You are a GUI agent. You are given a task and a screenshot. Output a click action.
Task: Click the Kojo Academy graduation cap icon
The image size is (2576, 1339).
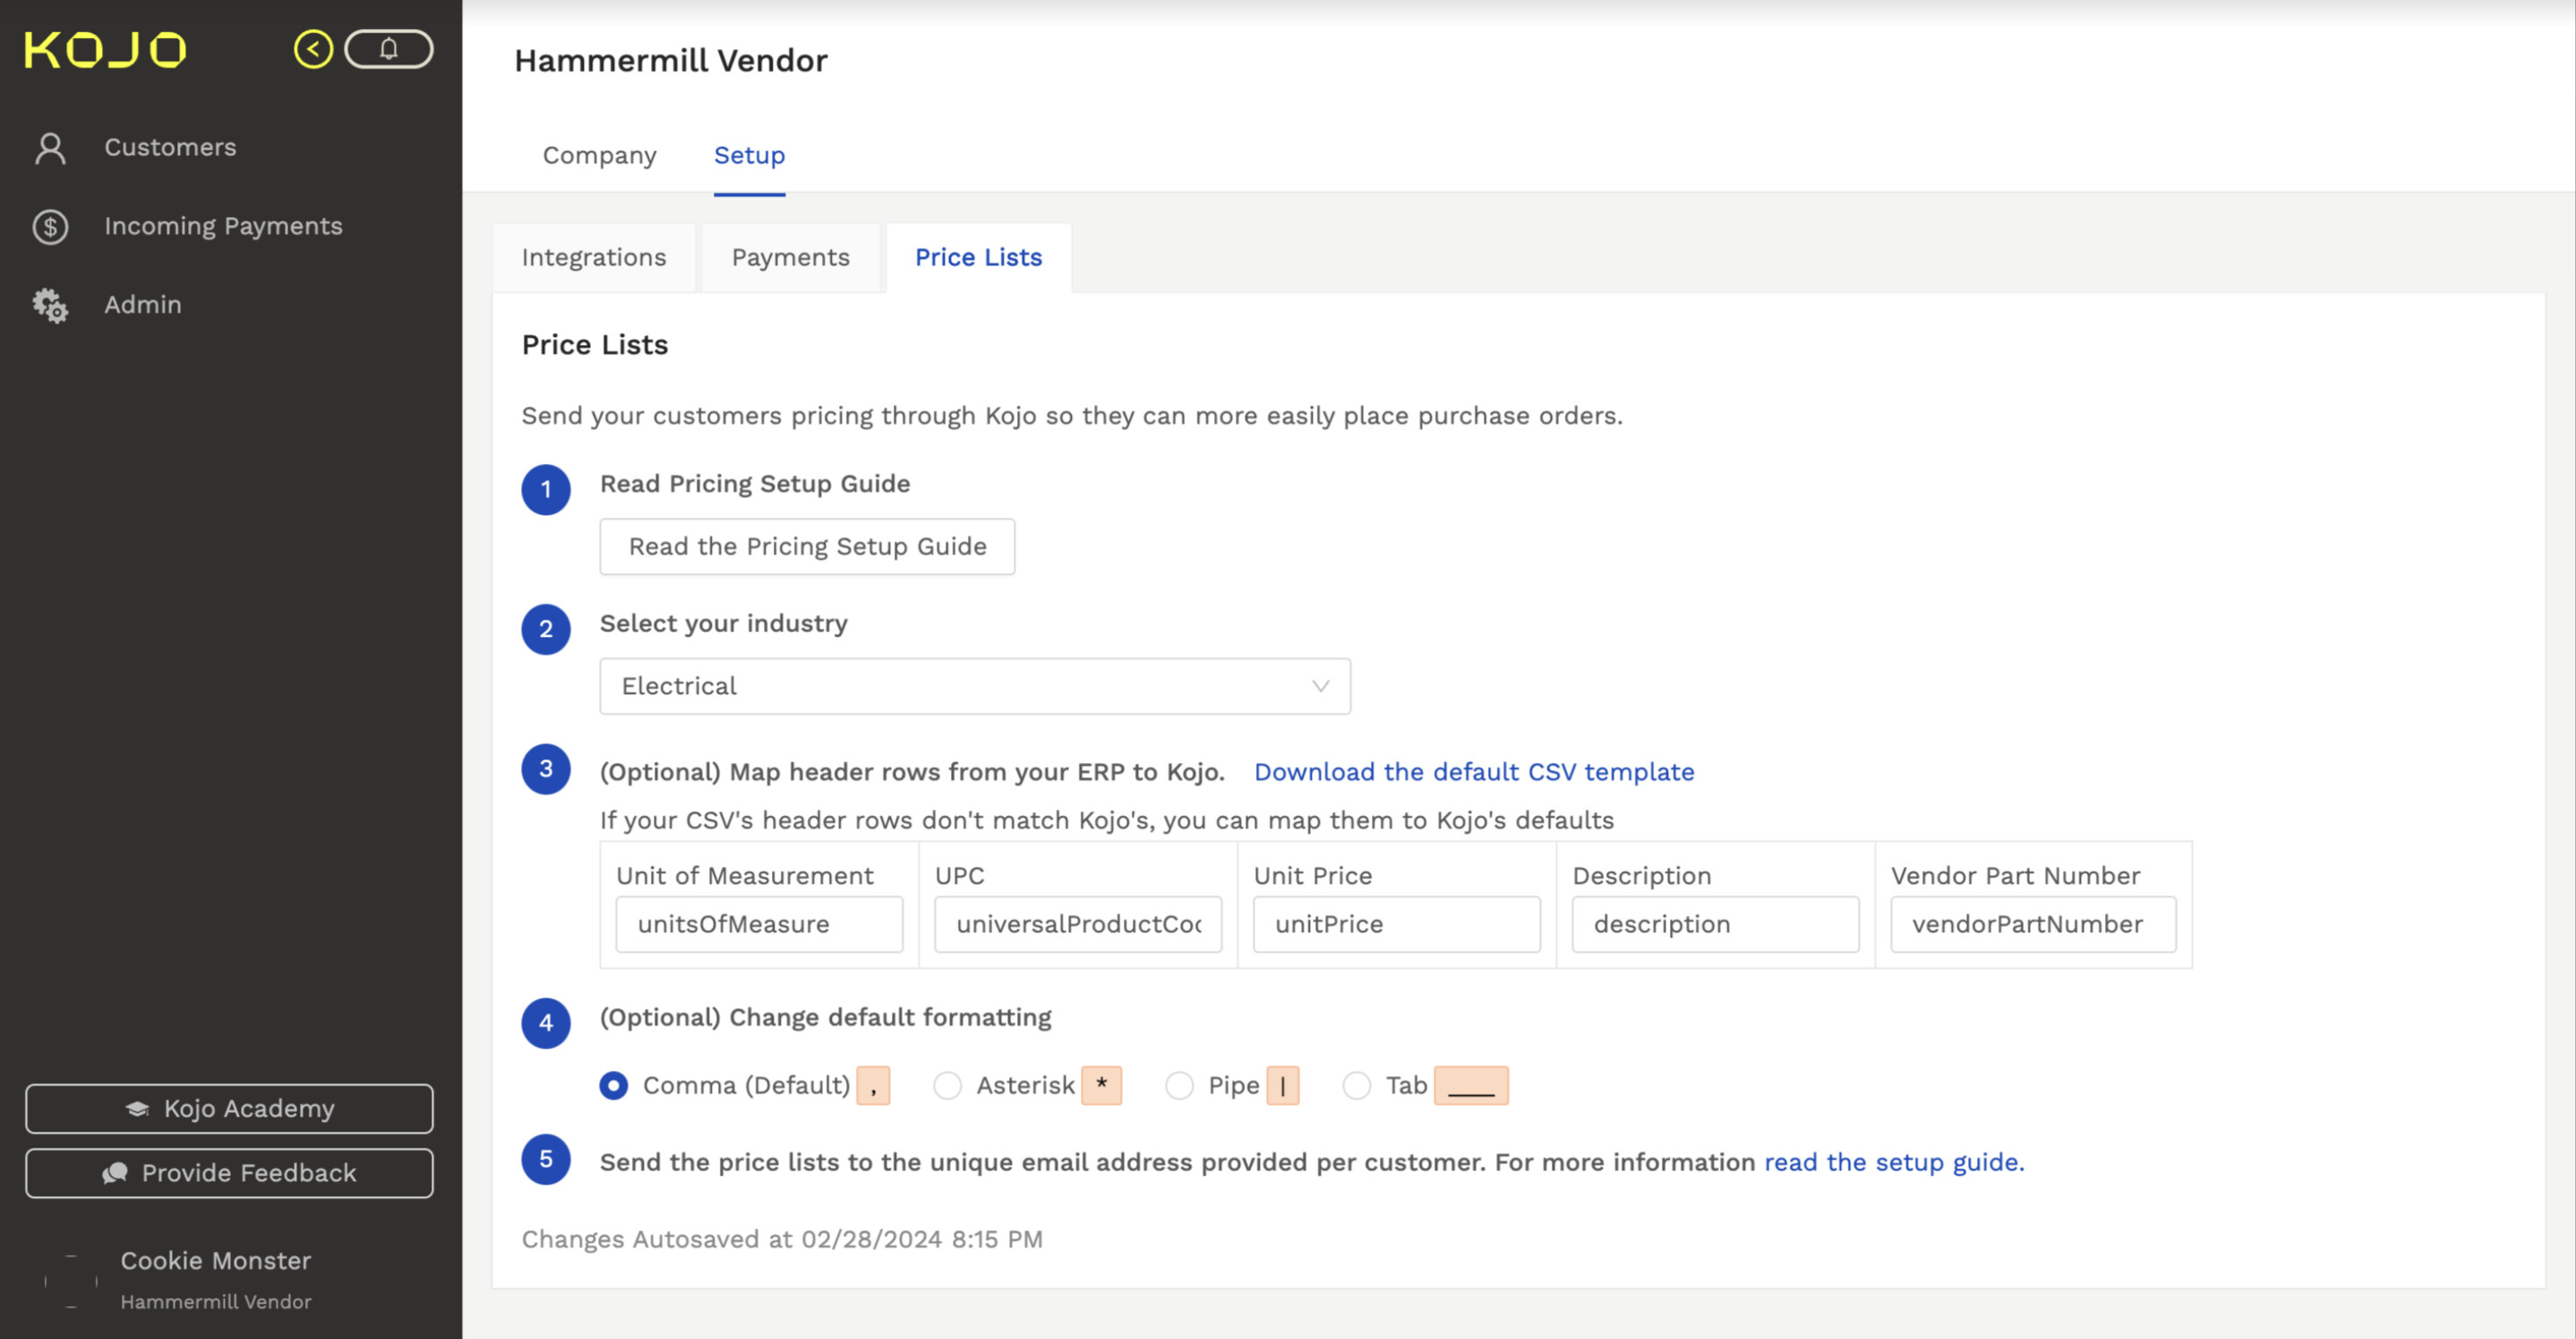pos(138,1108)
